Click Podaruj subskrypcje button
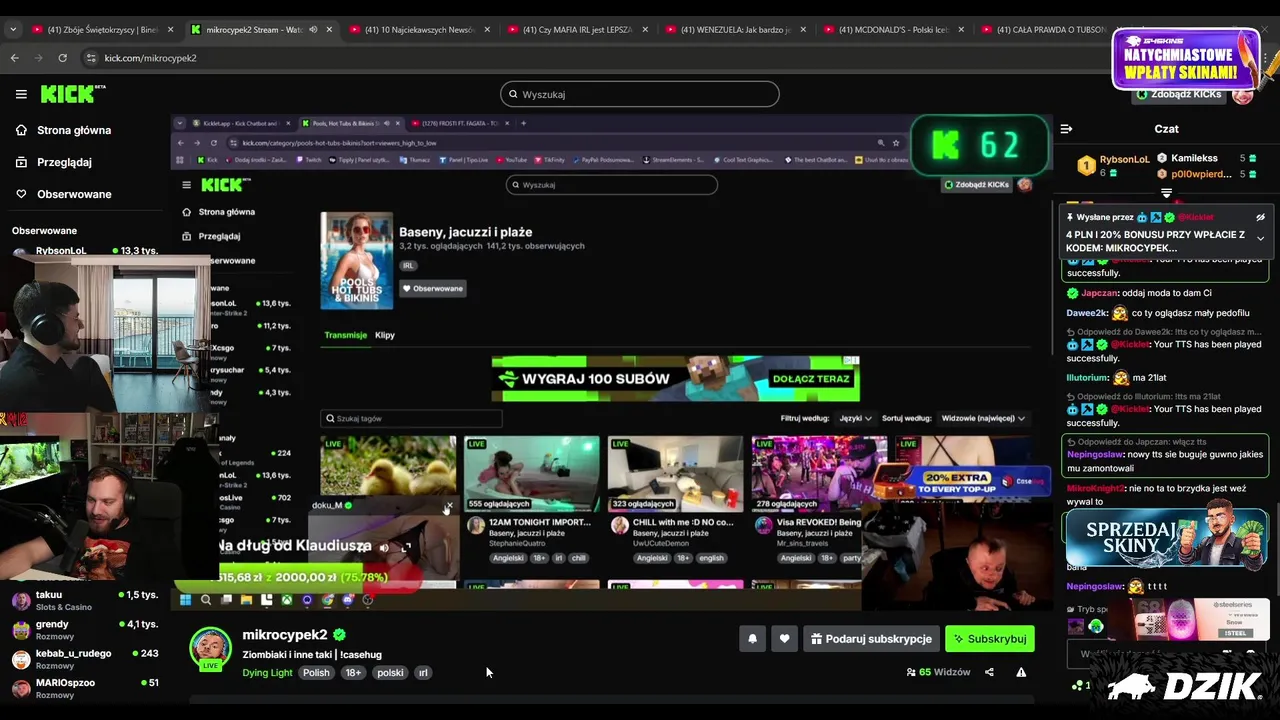 click(871, 639)
